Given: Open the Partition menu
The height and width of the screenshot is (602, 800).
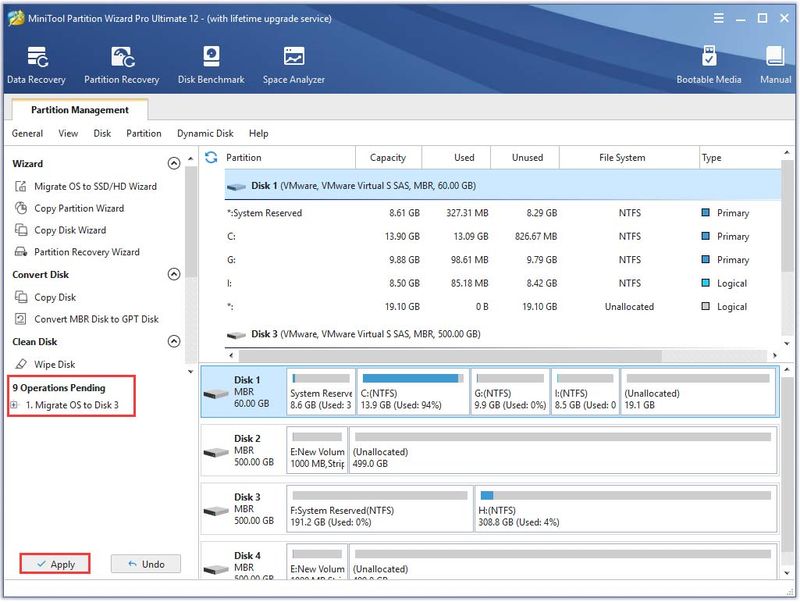Looking at the screenshot, I should [143, 133].
